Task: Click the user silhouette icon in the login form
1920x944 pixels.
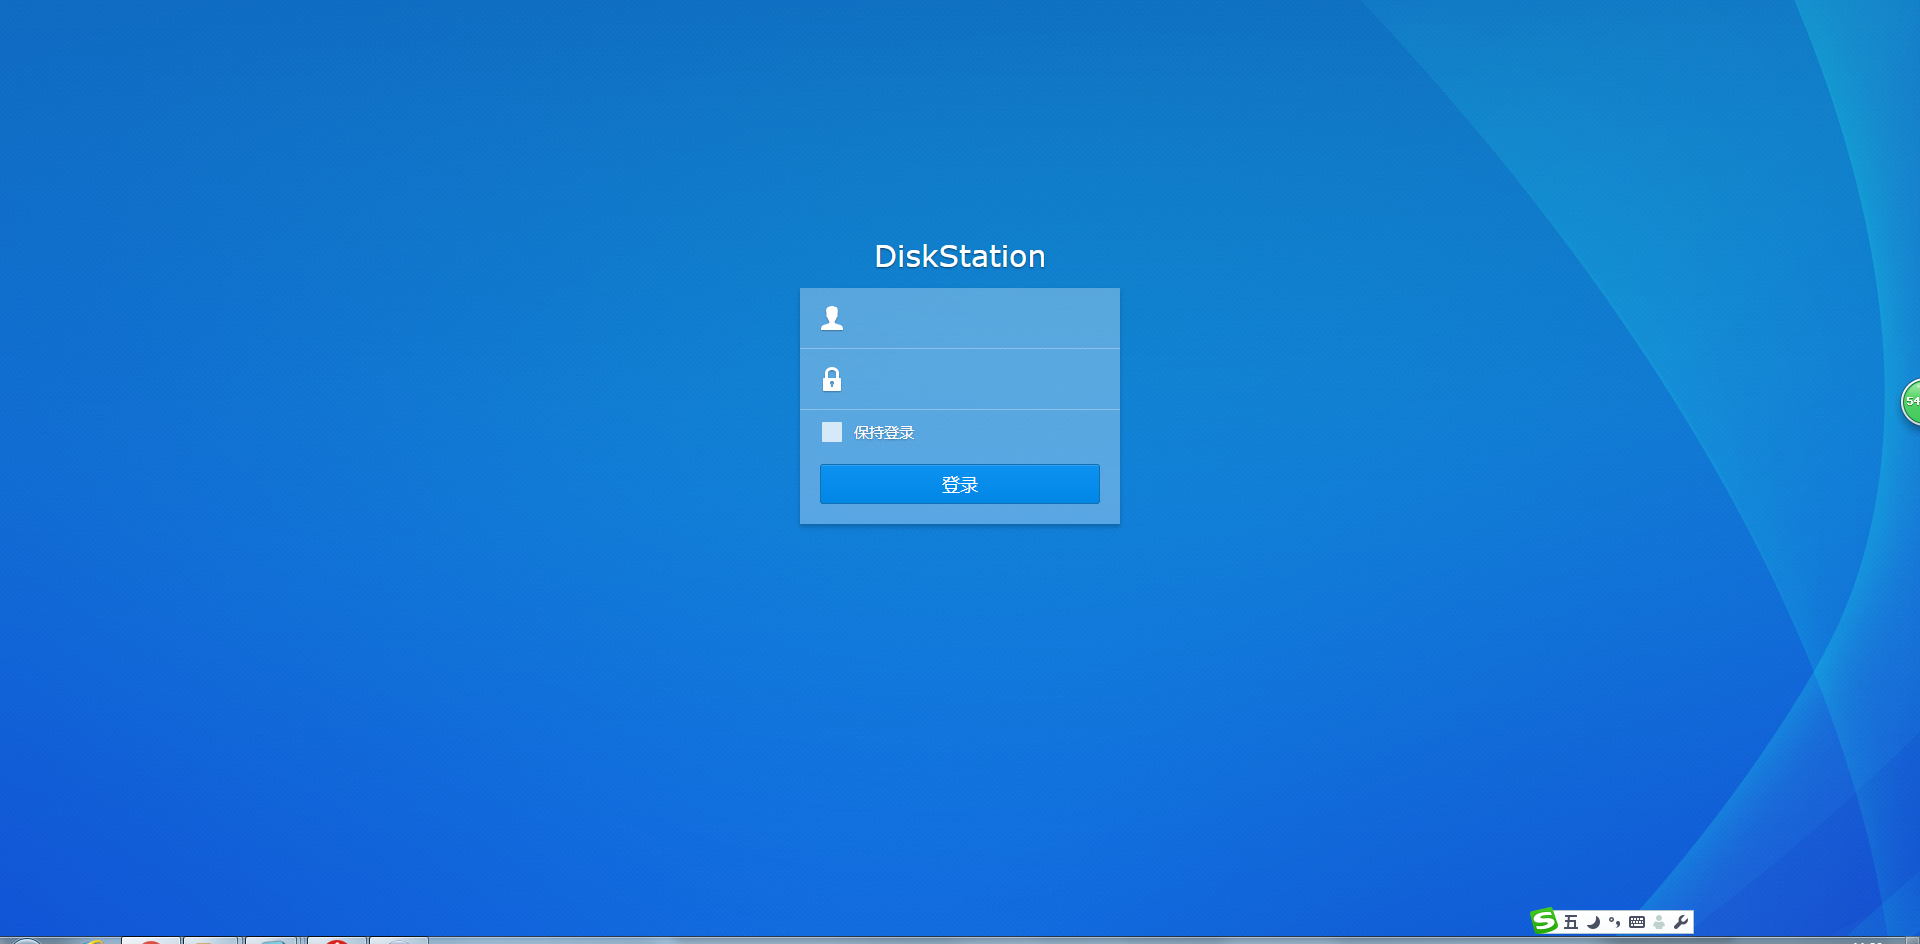Action: click(832, 318)
